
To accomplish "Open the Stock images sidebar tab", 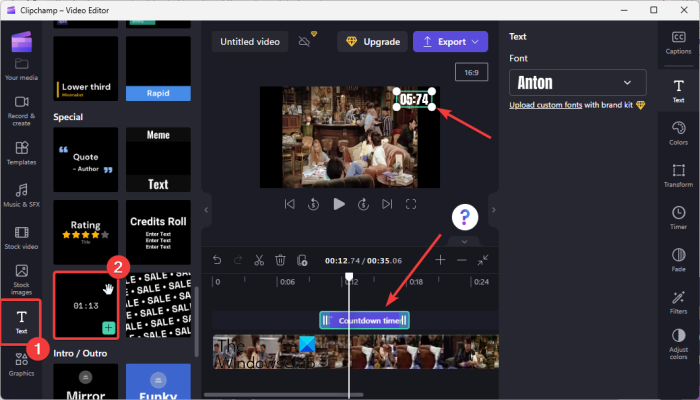I will coord(21,279).
